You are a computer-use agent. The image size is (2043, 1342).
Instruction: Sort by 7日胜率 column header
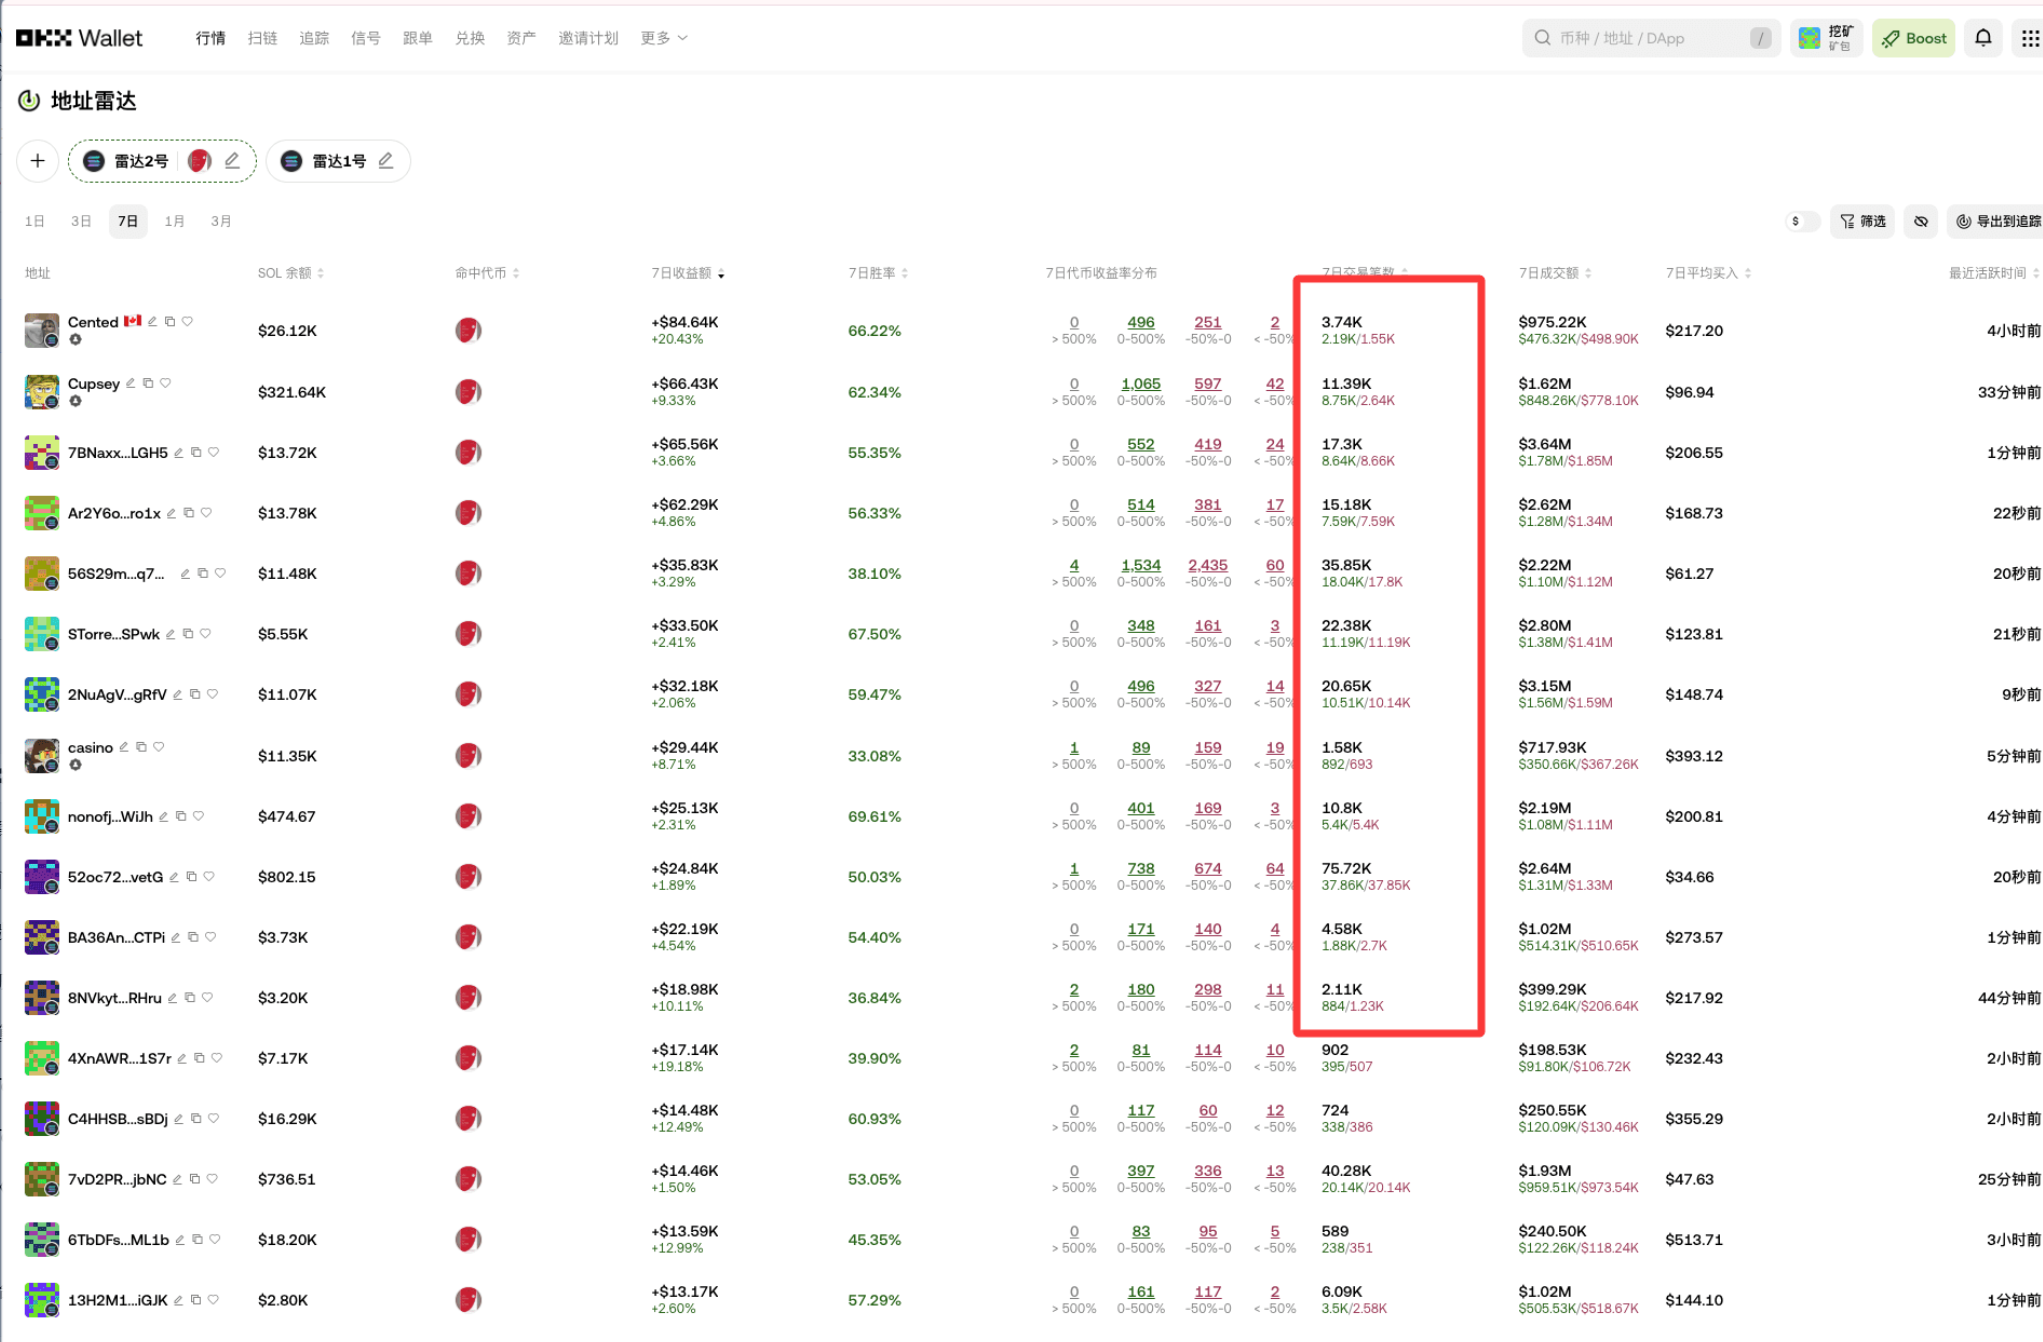coord(877,273)
